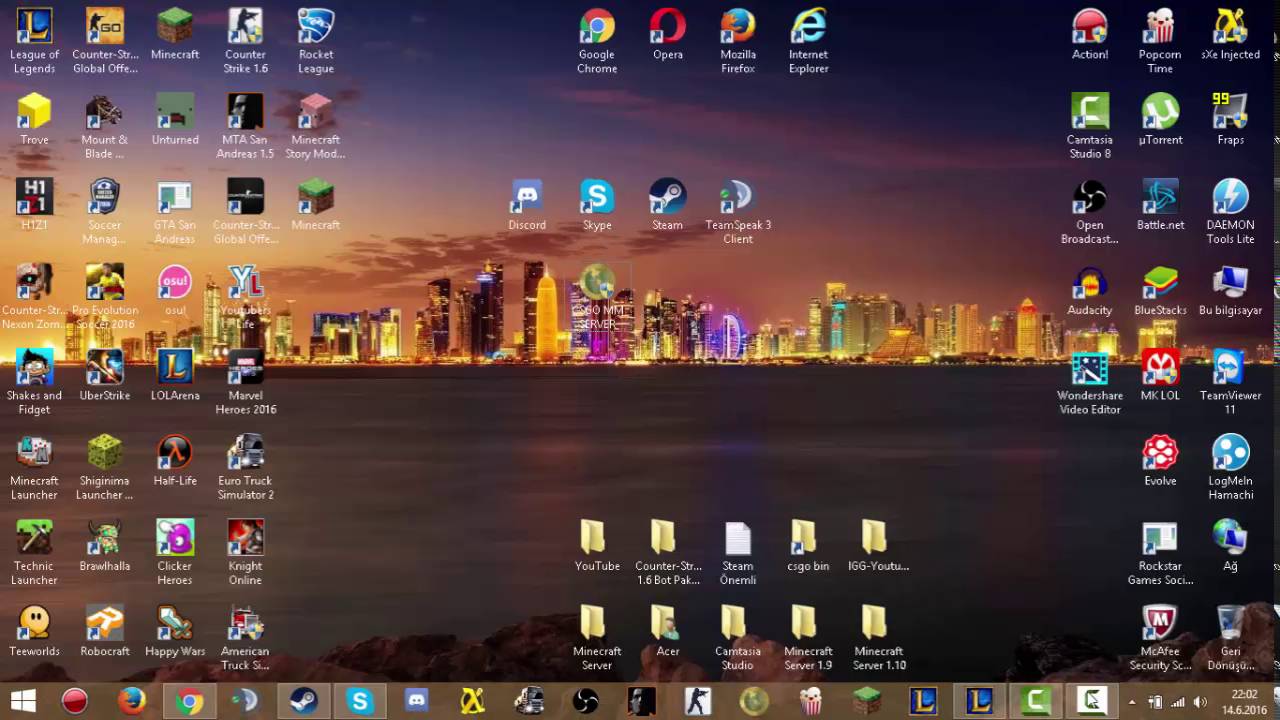Select DAEMON Tools Lite icon
The height and width of the screenshot is (720, 1280).
tap(1230, 211)
